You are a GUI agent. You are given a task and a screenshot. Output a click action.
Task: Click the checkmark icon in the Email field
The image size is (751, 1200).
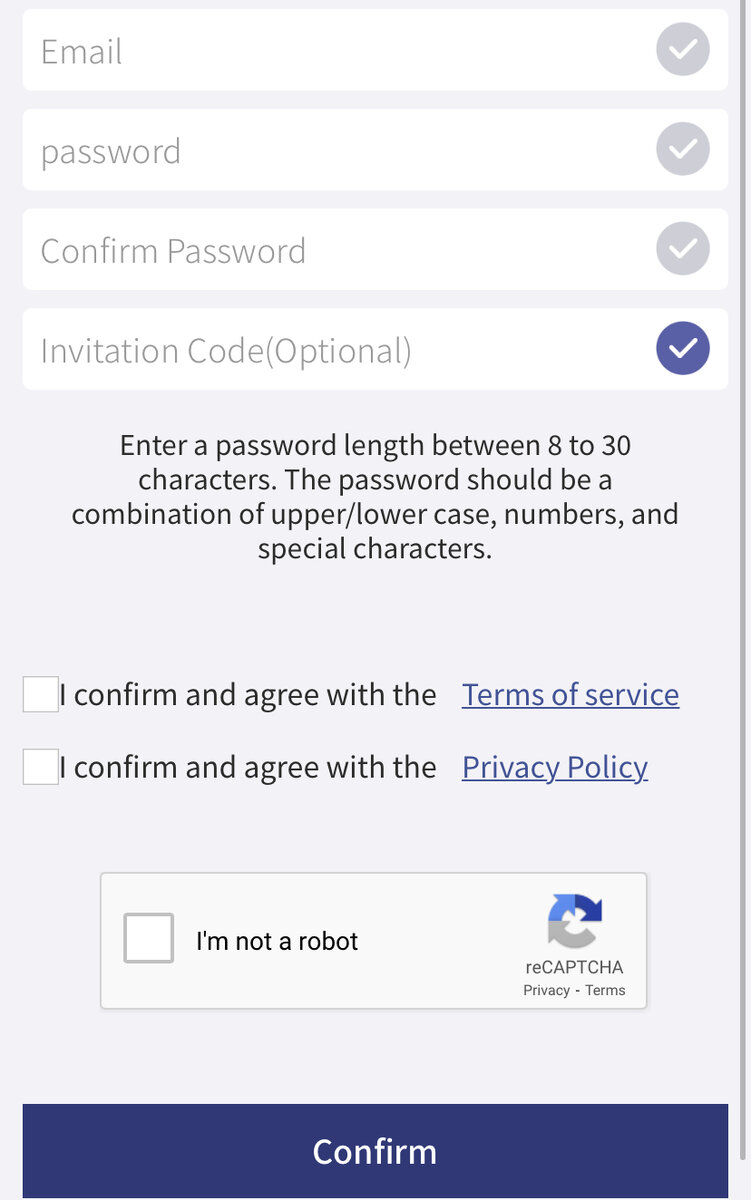point(683,50)
